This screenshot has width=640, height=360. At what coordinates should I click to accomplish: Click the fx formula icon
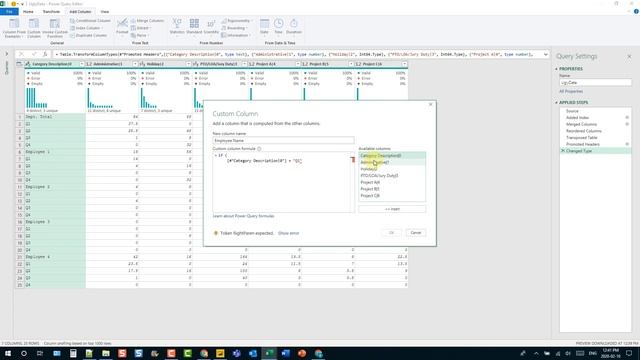coord(45,54)
